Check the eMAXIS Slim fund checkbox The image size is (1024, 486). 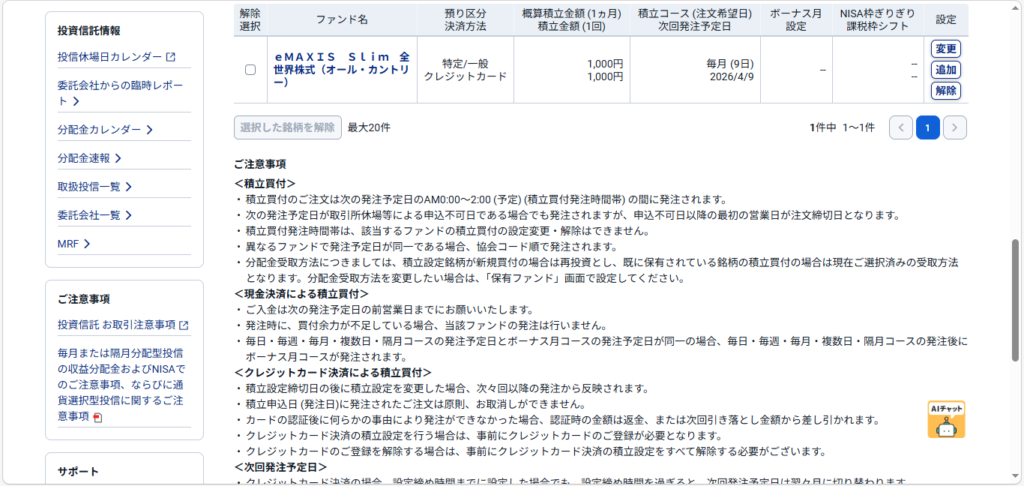coord(250,69)
